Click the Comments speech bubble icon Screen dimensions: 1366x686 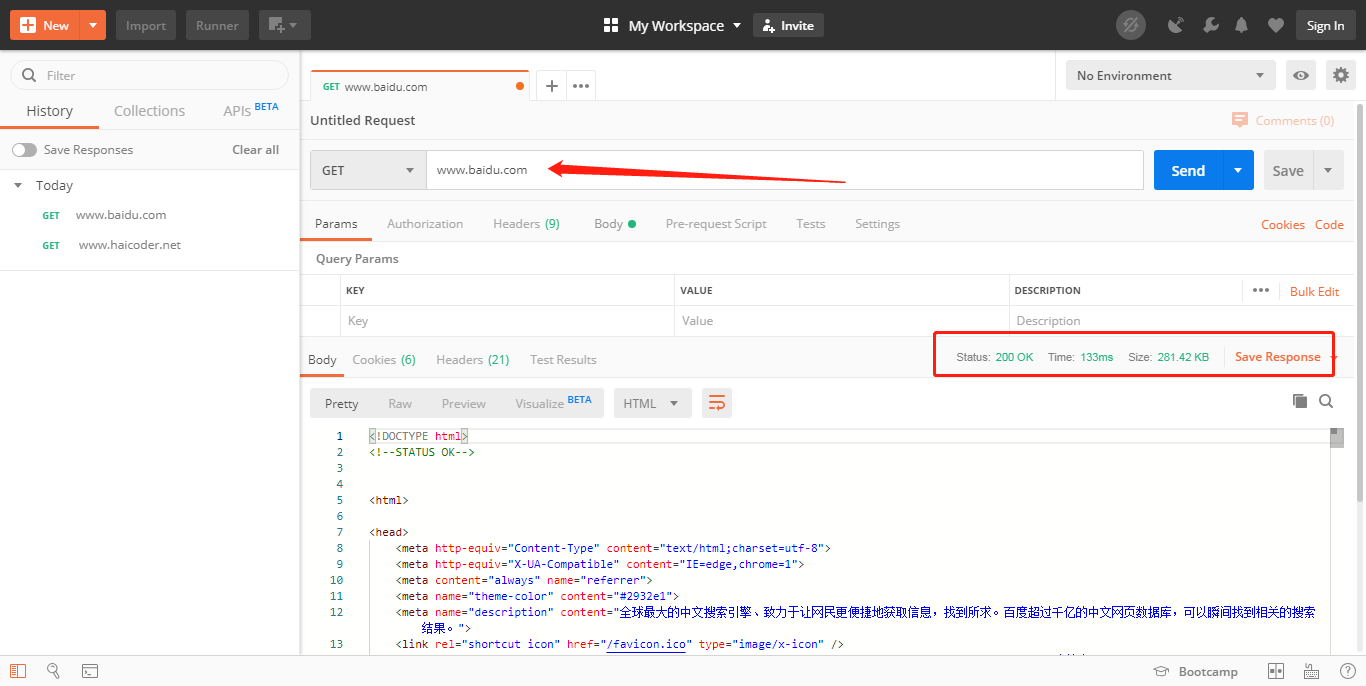[x=1240, y=120]
